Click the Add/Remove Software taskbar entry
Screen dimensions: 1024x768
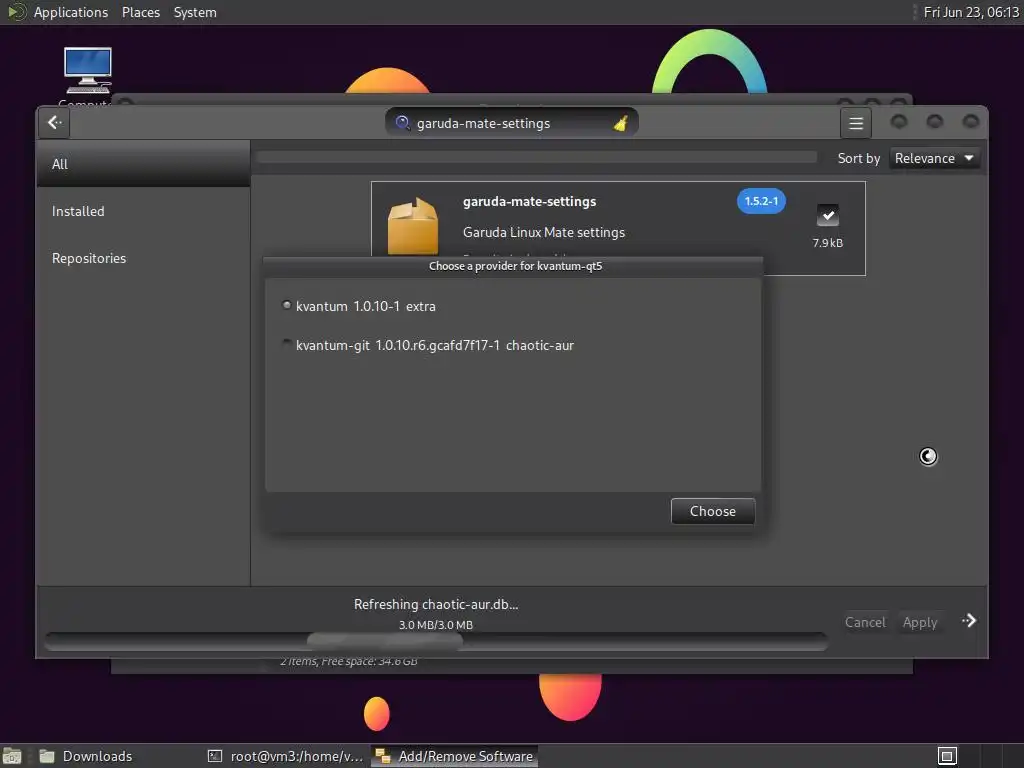455,756
